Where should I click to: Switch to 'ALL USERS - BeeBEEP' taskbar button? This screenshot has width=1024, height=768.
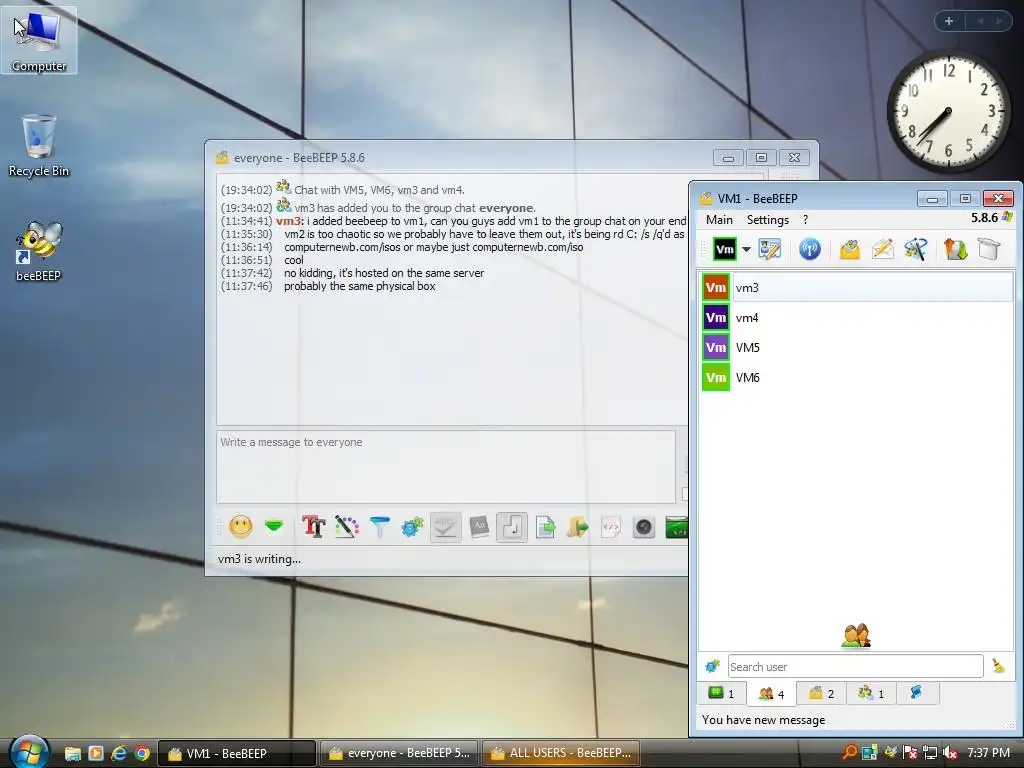pyautogui.click(x=561, y=753)
